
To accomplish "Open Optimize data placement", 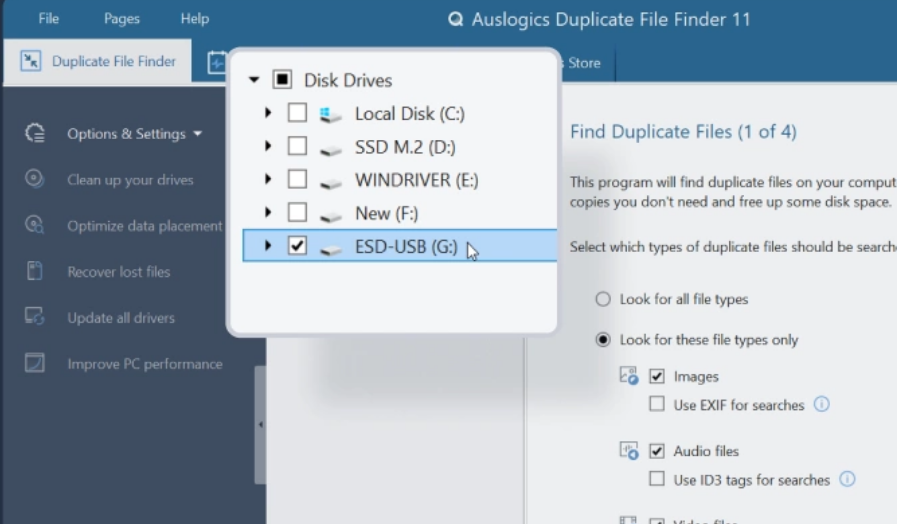I will pyautogui.click(x=145, y=226).
